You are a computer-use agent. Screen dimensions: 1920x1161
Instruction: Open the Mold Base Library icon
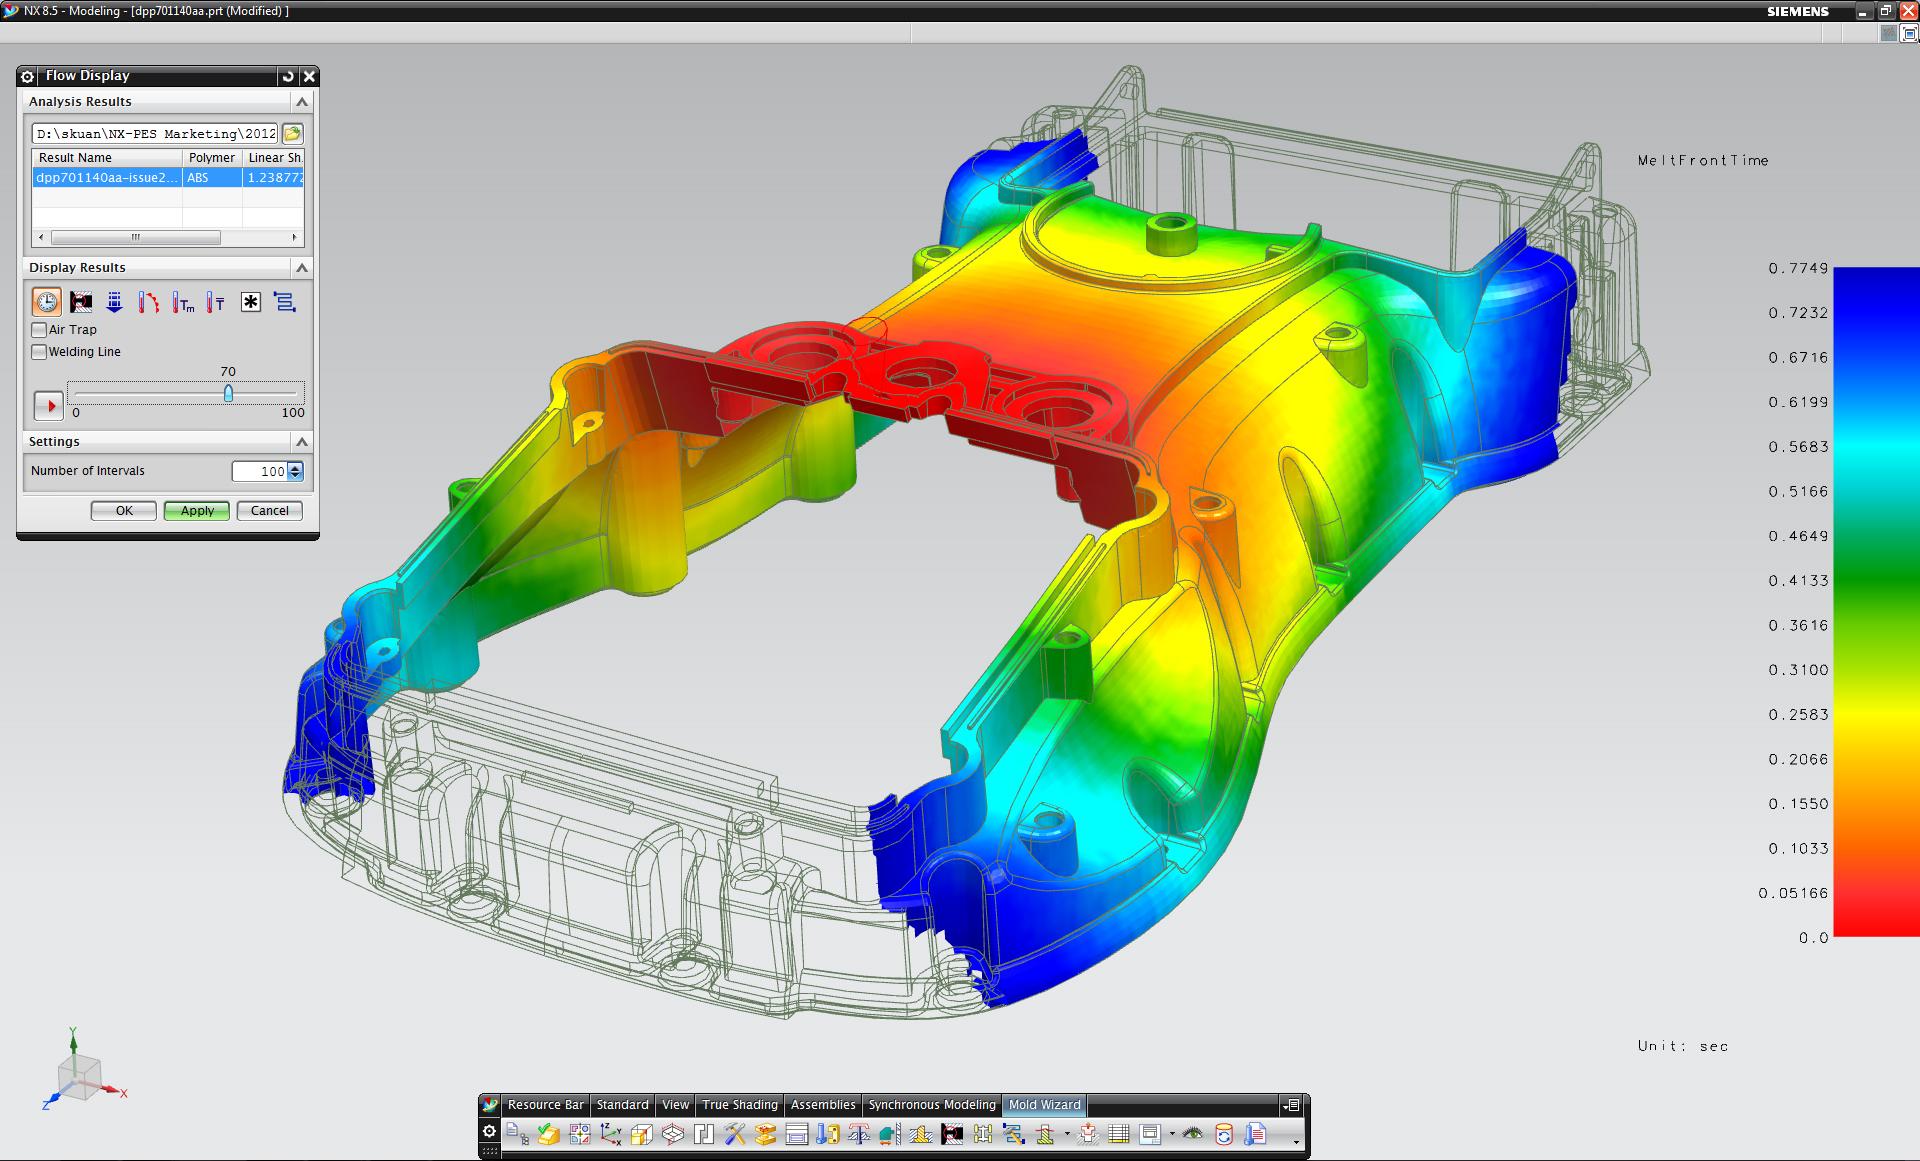click(797, 1134)
